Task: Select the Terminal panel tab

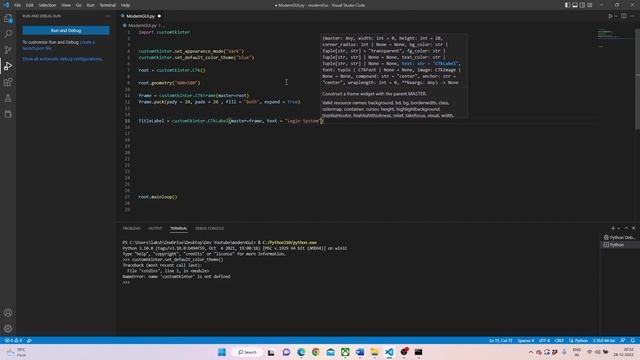Action: coord(178,228)
